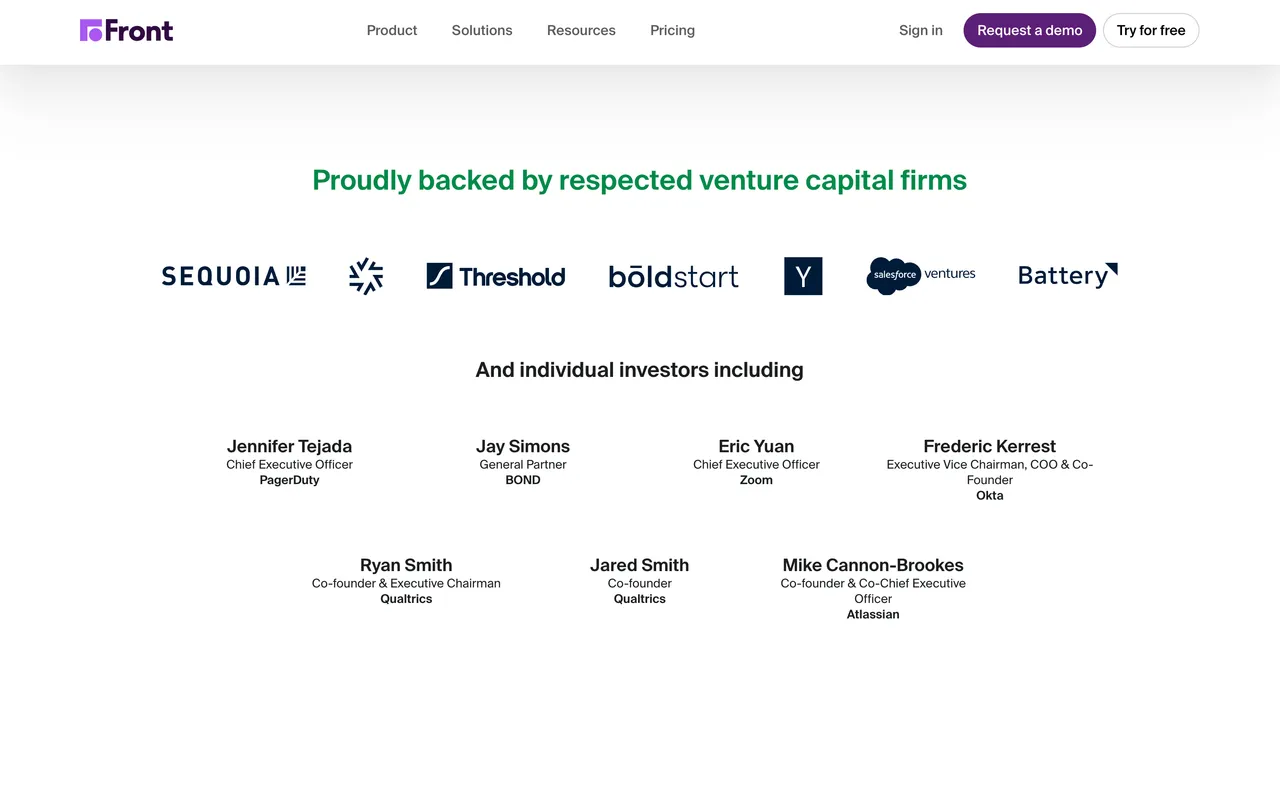Viewport: 1280px width, 790px height.
Task: Click the Y Combinator logo
Action: click(803, 276)
